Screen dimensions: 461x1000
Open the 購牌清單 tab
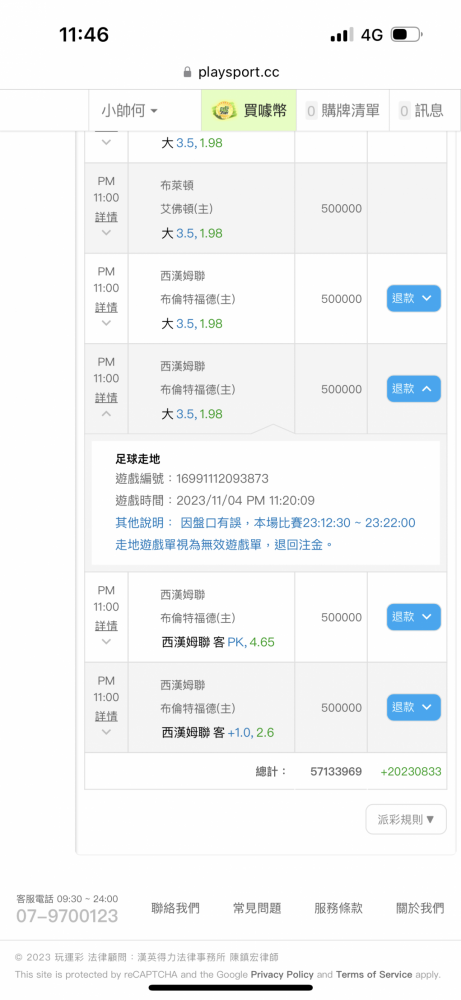click(343, 110)
